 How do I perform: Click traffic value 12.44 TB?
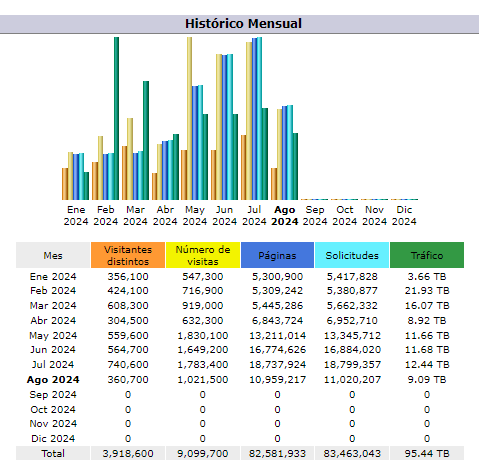coord(427,365)
